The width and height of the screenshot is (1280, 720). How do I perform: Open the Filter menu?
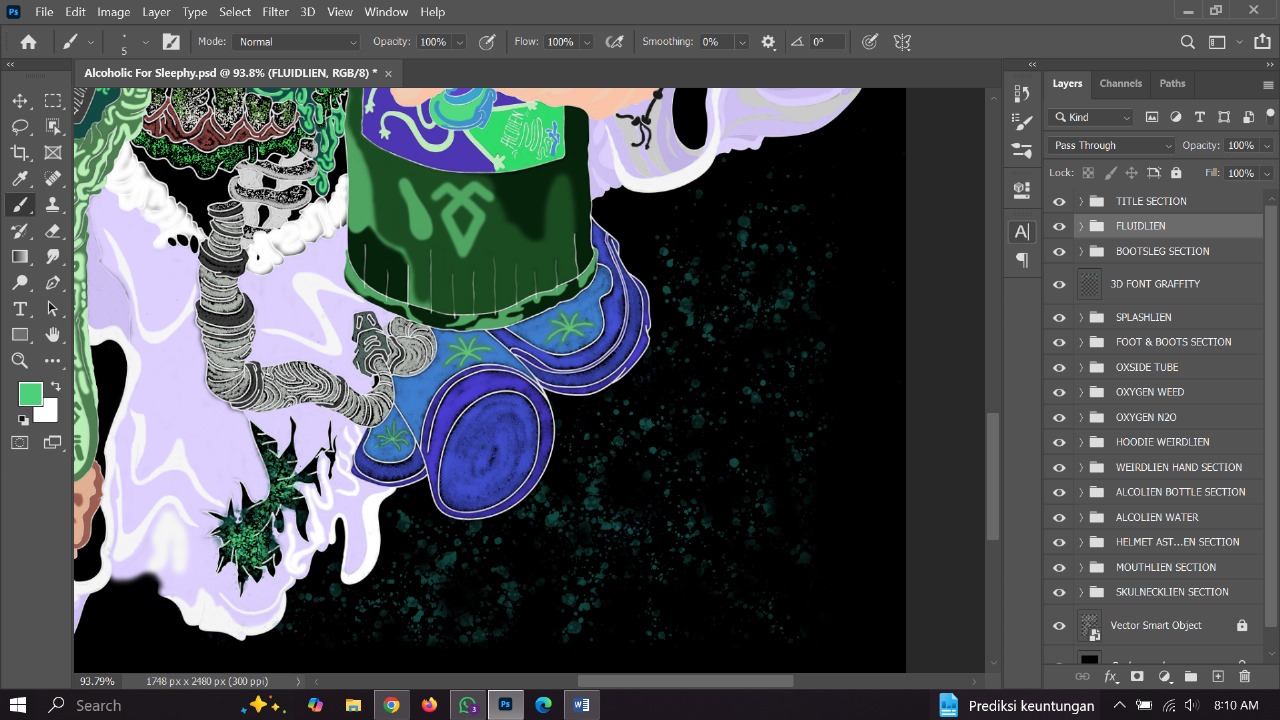tap(274, 11)
